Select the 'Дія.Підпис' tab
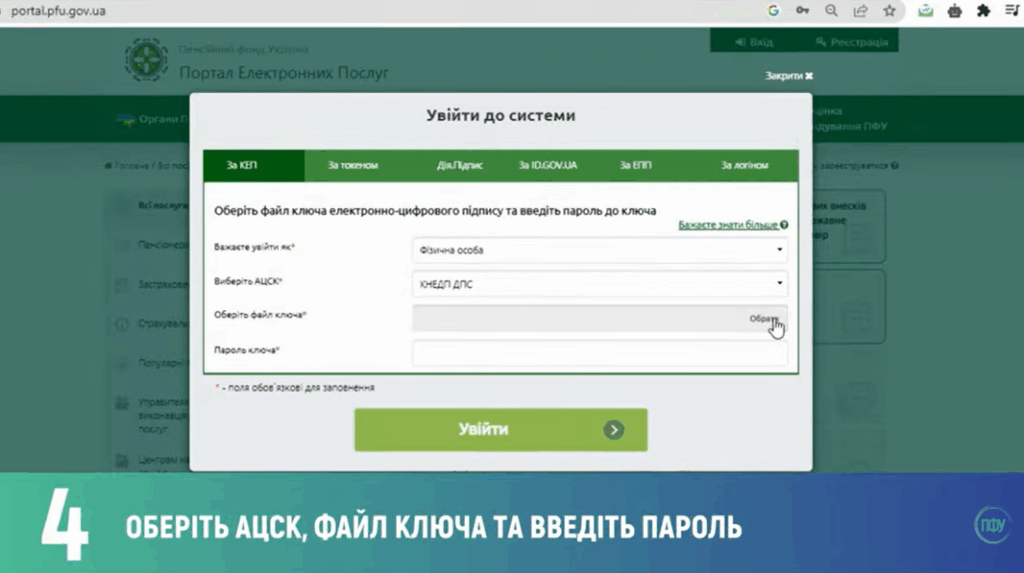1024x573 pixels. click(459, 165)
